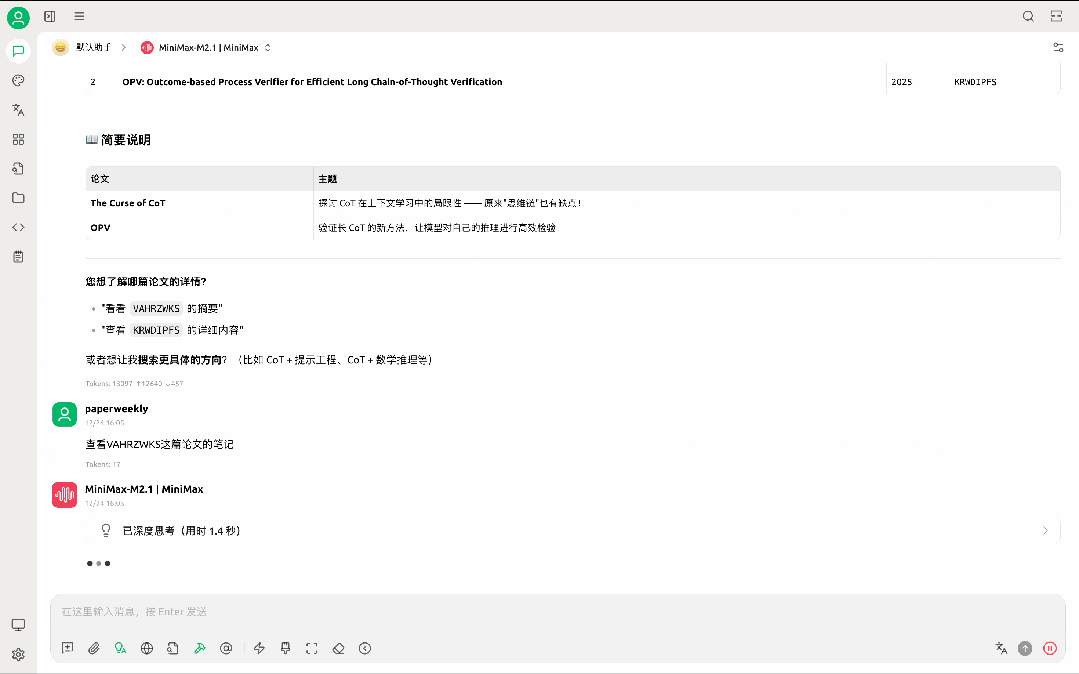Open the chat settings sliders icon
1079x674 pixels.
click(x=1058, y=48)
